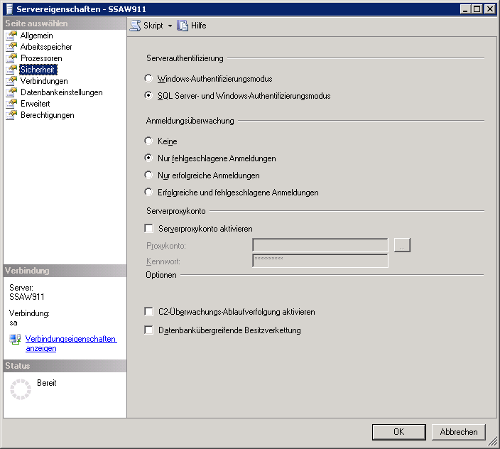The height and width of the screenshot is (449, 500).
Task: Switch to the Arbeitsspeicher page
Action: 46,47
